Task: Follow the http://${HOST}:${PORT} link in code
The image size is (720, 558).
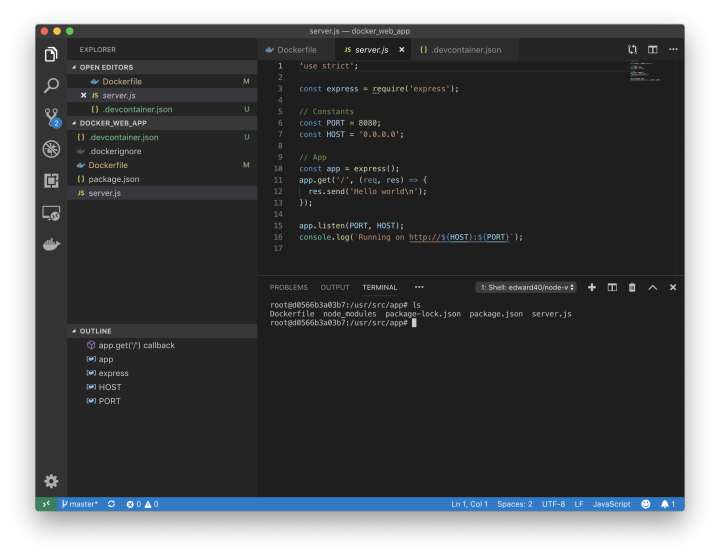Action: pyautogui.click(x=459, y=237)
